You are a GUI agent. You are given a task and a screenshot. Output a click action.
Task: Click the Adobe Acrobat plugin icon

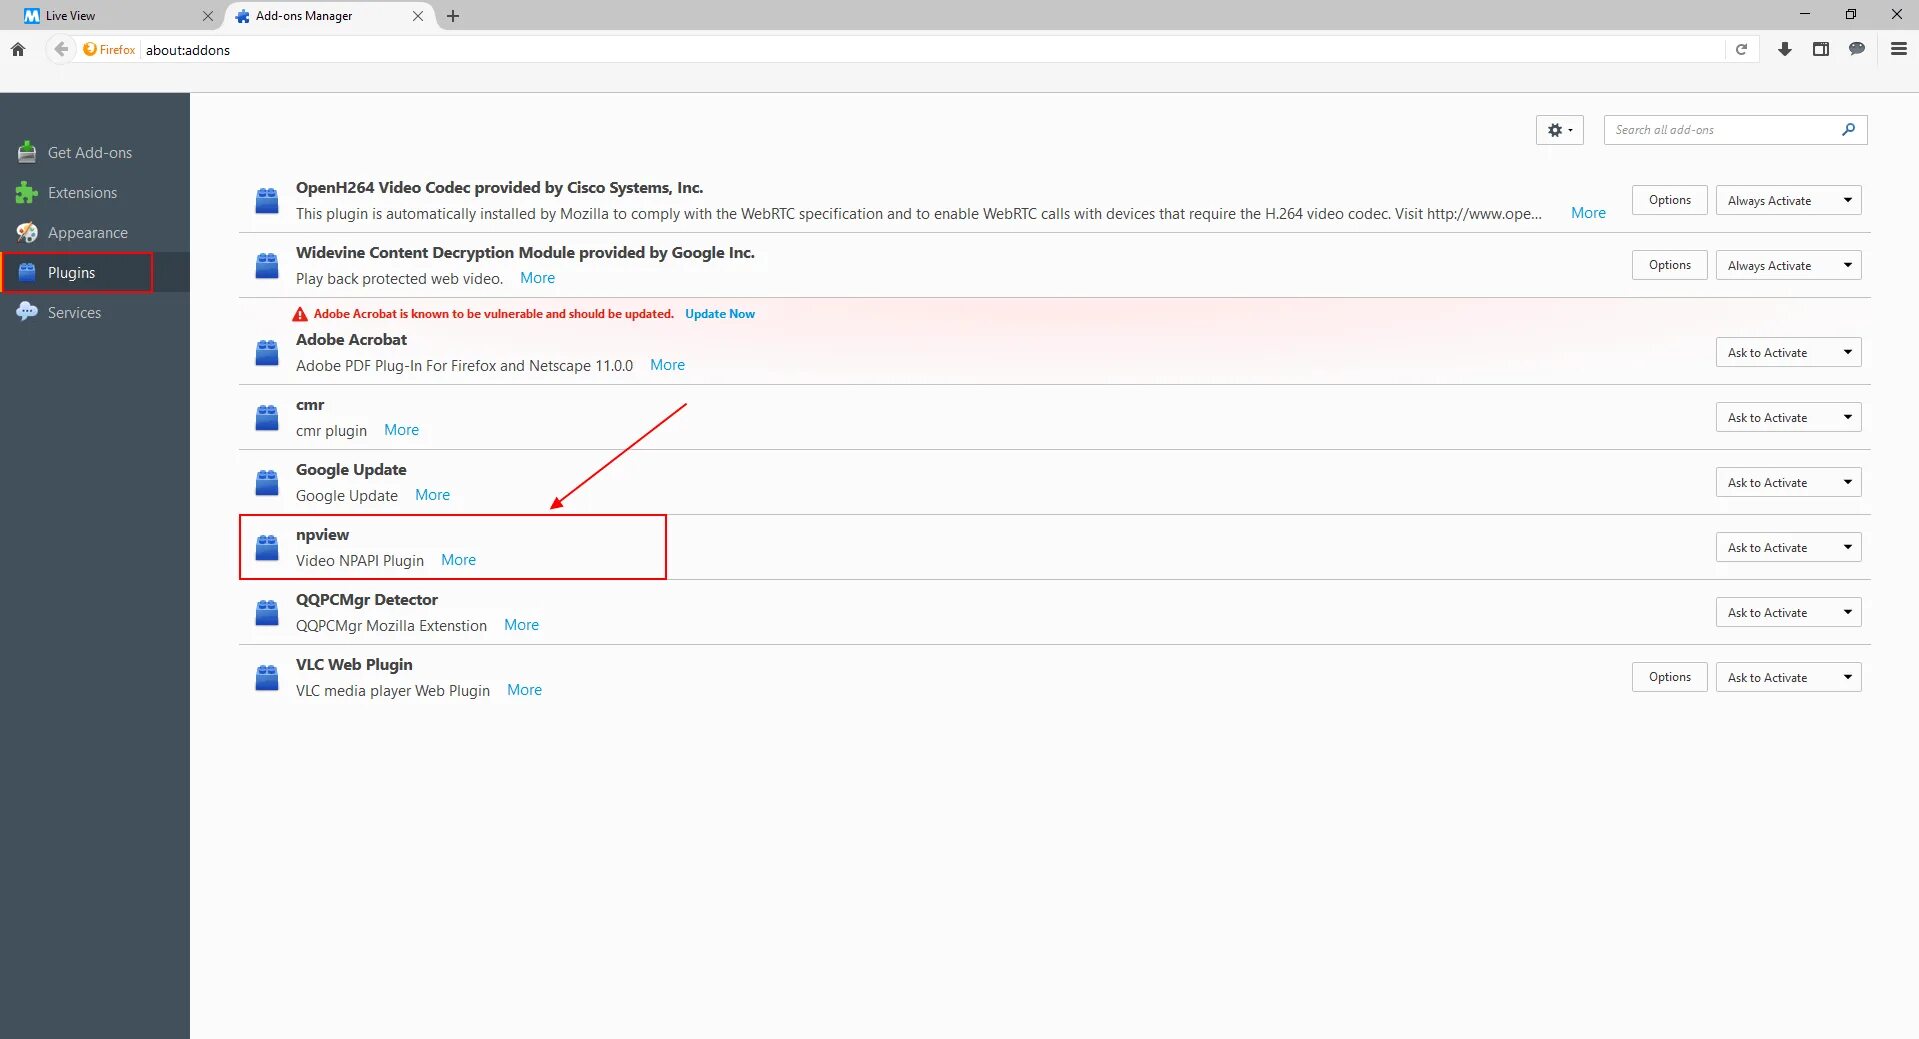pos(267,353)
